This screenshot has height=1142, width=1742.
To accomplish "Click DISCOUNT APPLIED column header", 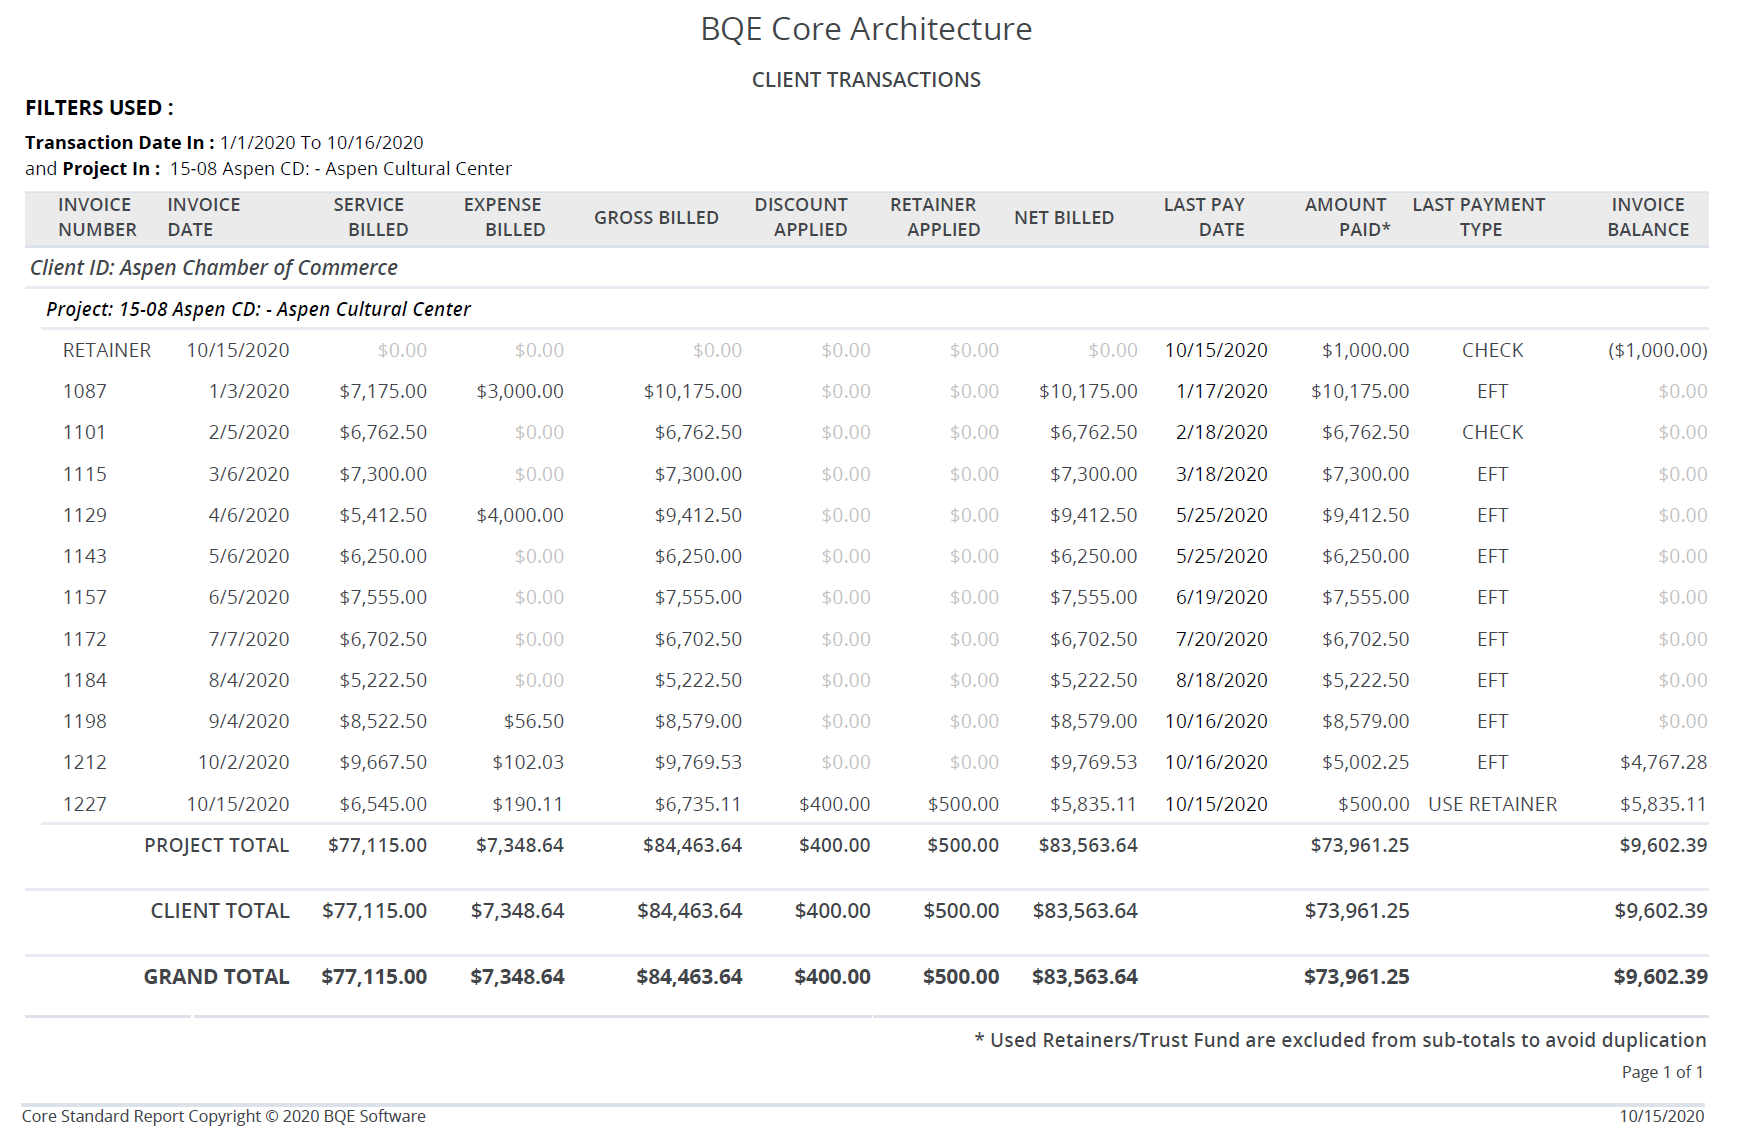I will 801,217.
